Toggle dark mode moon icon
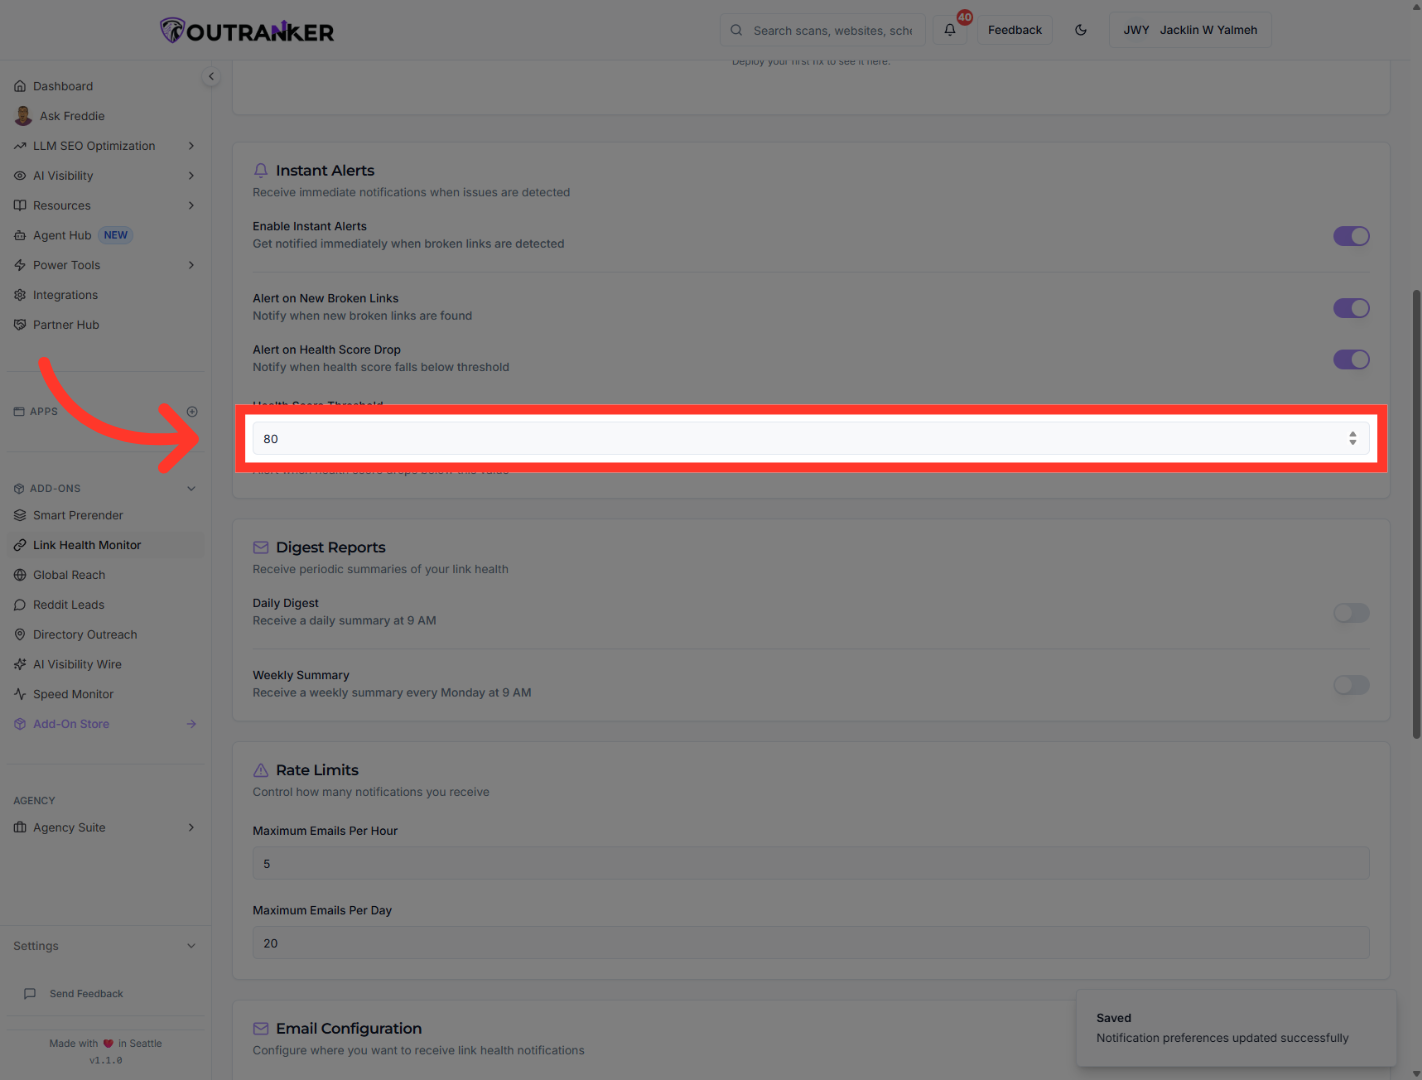Viewport: 1422px width, 1080px height. tap(1081, 30)
